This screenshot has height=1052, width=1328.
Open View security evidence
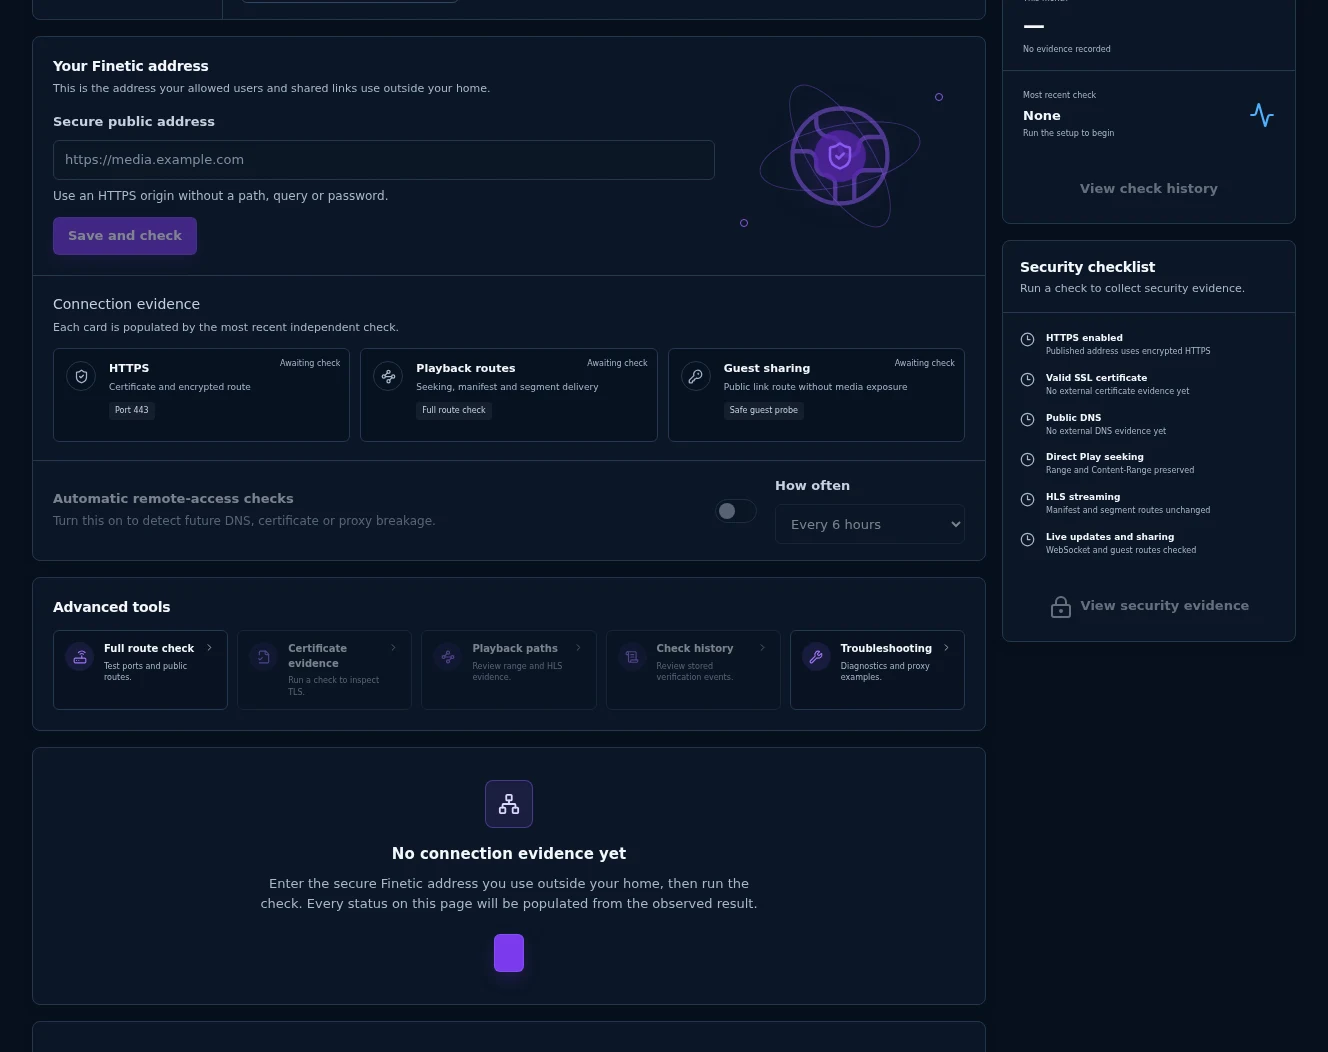pyautogui.click(x=1149, y=606)
